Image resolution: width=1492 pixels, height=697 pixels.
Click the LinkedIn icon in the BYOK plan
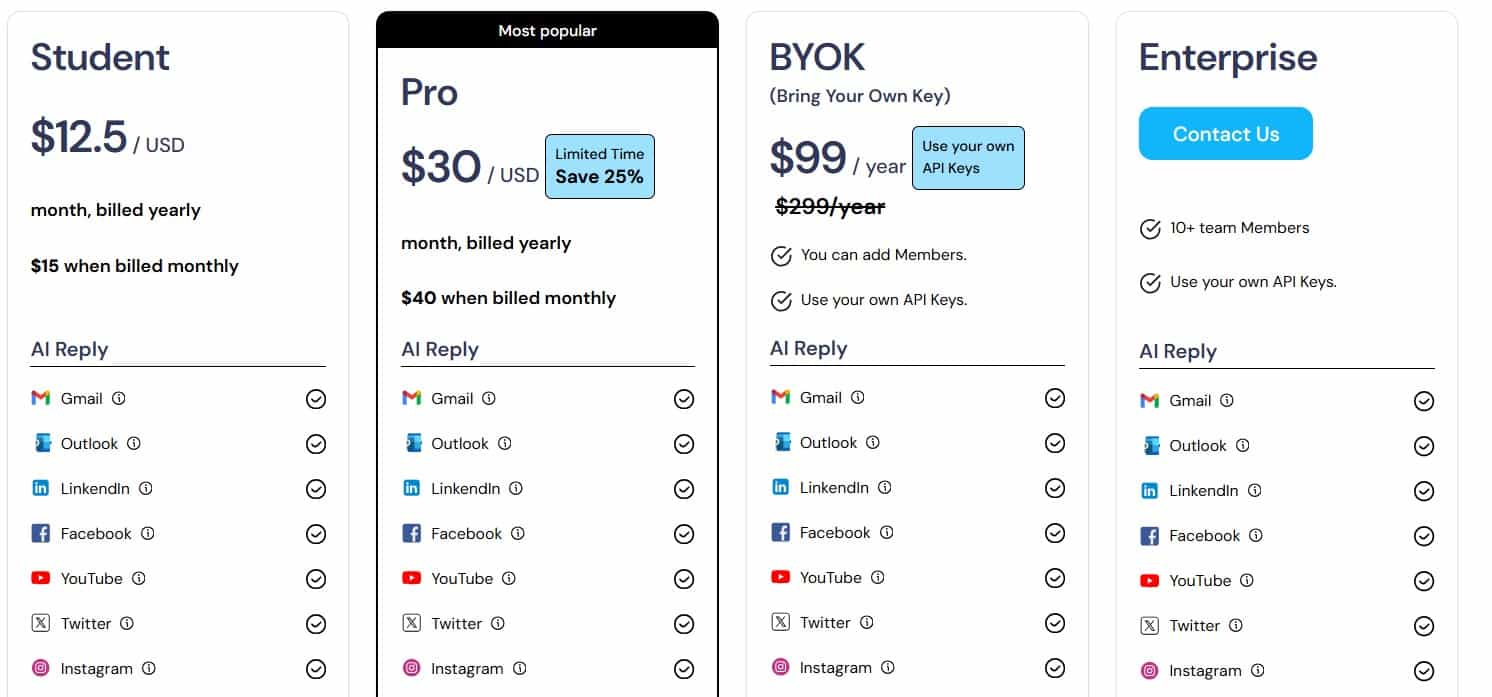(781, 487)
